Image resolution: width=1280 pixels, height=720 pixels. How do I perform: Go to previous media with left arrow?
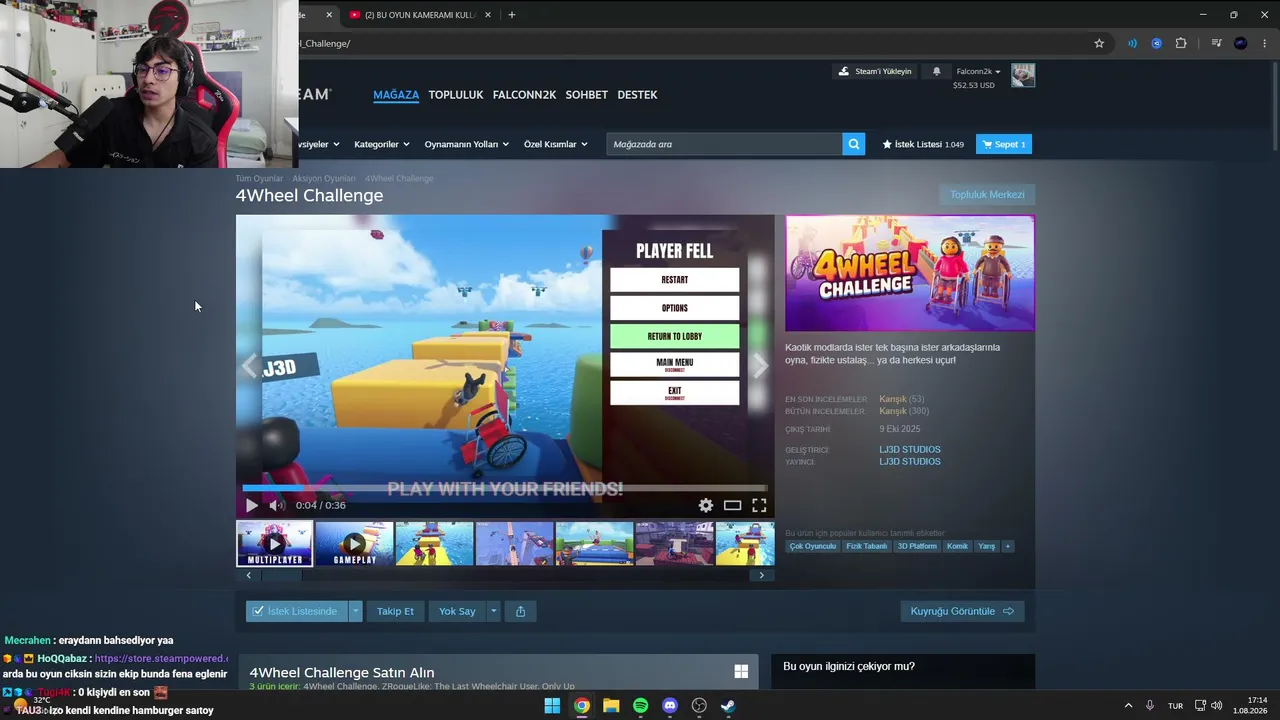[x=249, y=366]
